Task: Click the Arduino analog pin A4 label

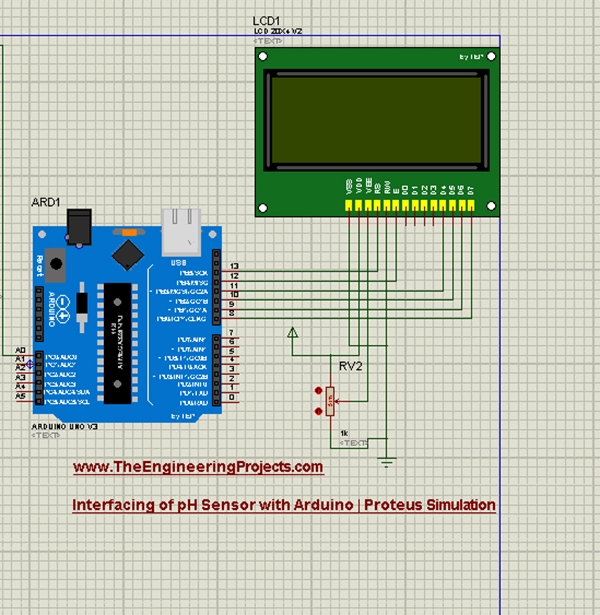Action: click(20, 387)
